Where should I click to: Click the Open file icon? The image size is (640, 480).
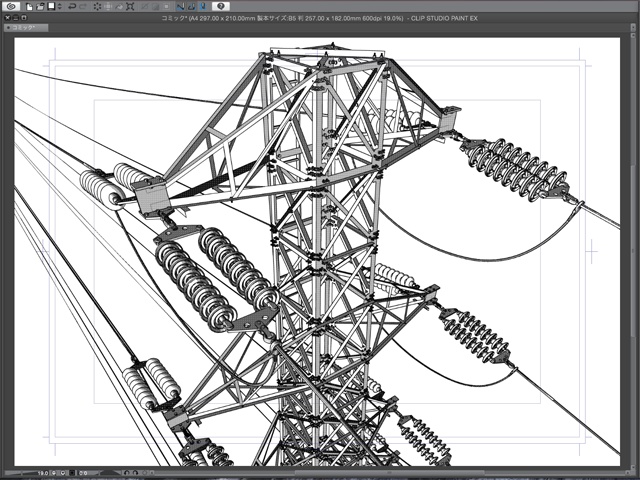pos(41,6)
